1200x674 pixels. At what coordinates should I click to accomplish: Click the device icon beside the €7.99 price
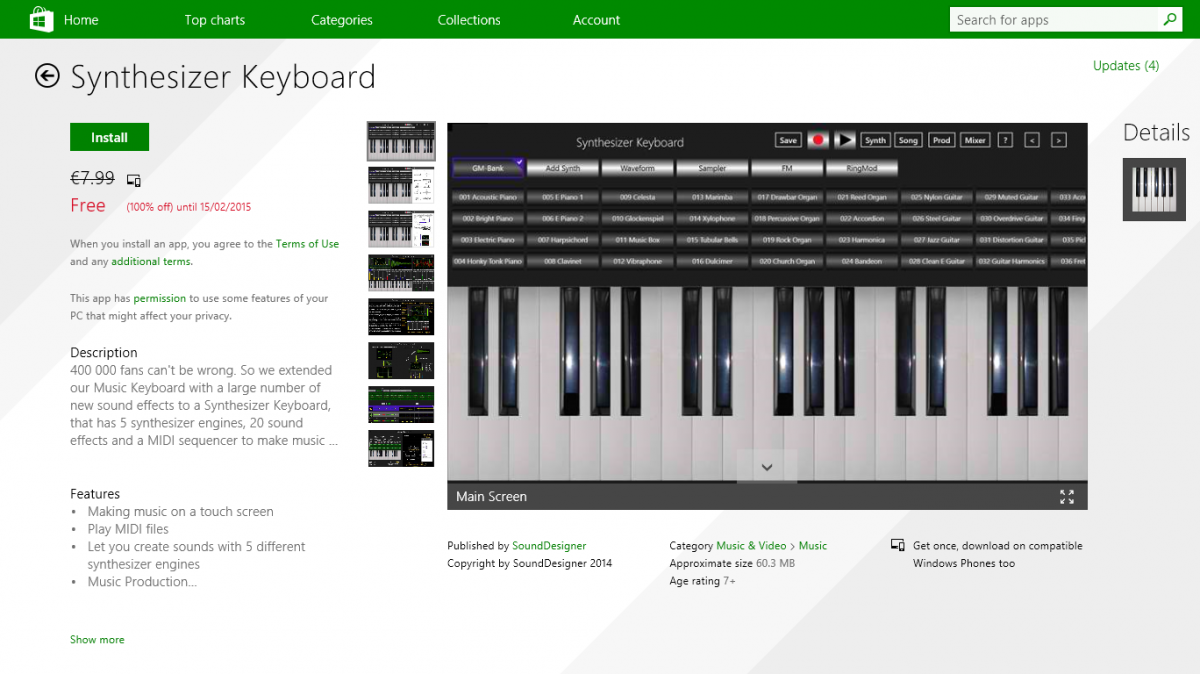(134, 180)
